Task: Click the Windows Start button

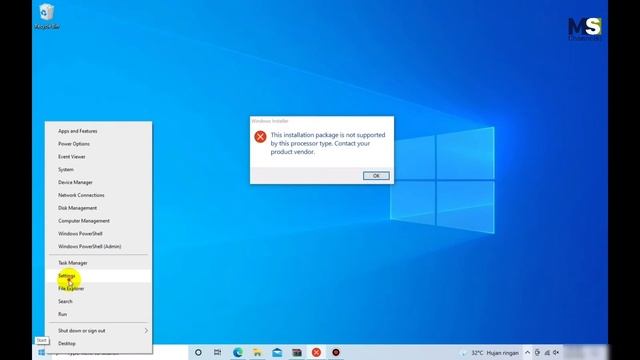Action: (42, 352)
